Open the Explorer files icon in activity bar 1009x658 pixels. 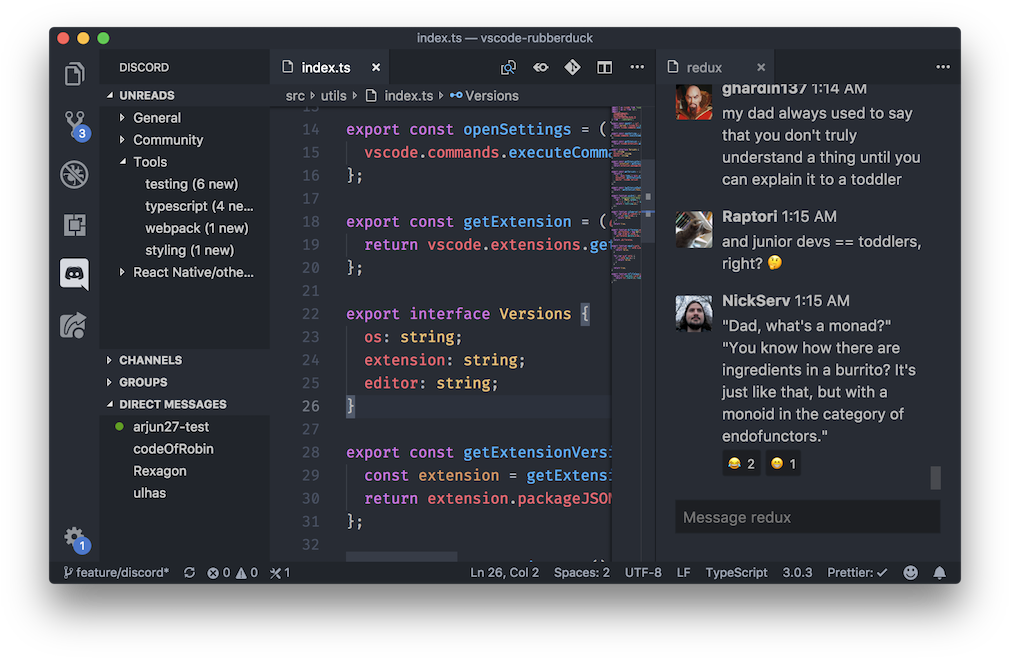[x=75, y=75]
